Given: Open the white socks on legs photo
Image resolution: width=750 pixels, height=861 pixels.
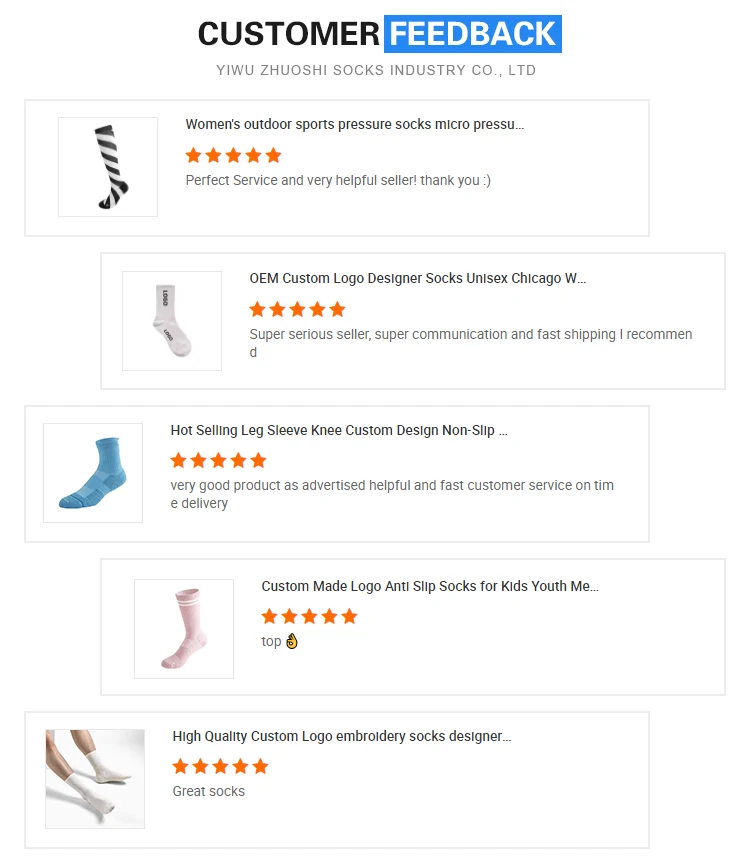Looking at the screenshot, I should pos(95,779).
